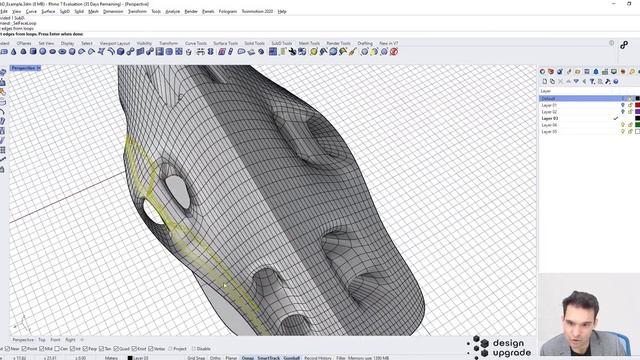Click the wrench tool icon in toolbar
This screenshot has height=360, width=640.
(x=292, y=52)
